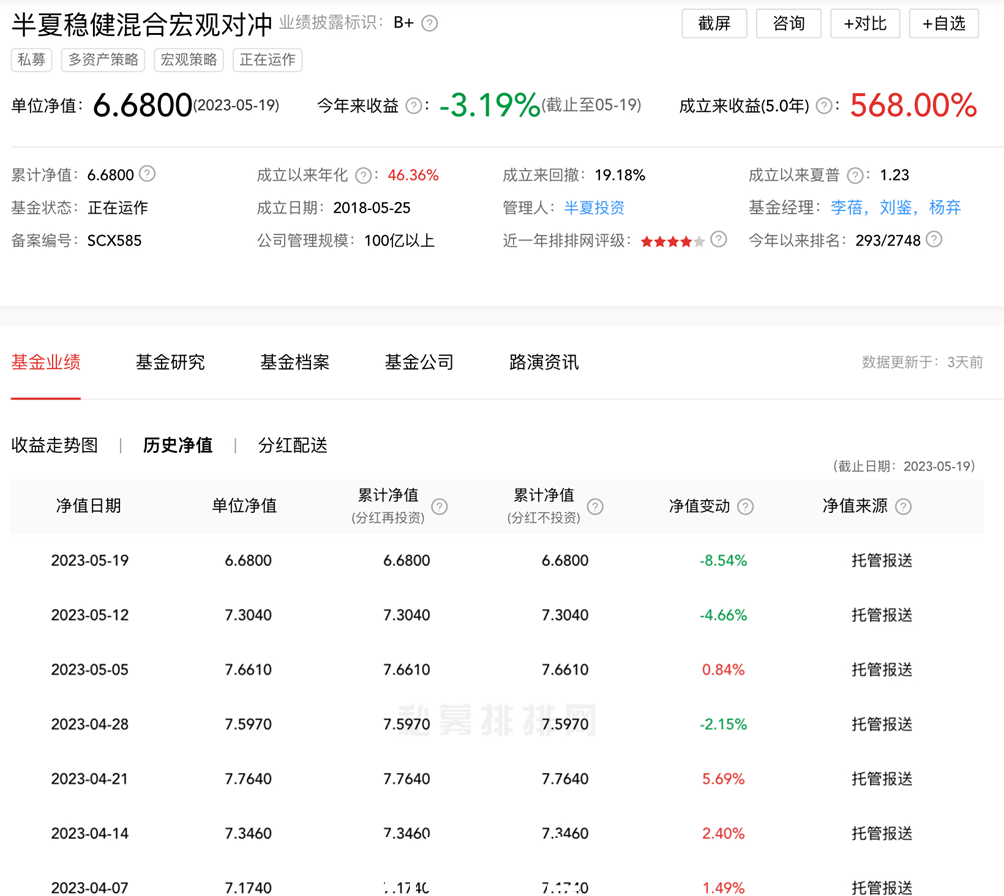Add fund to watchlist with +自选

[944, 24]
